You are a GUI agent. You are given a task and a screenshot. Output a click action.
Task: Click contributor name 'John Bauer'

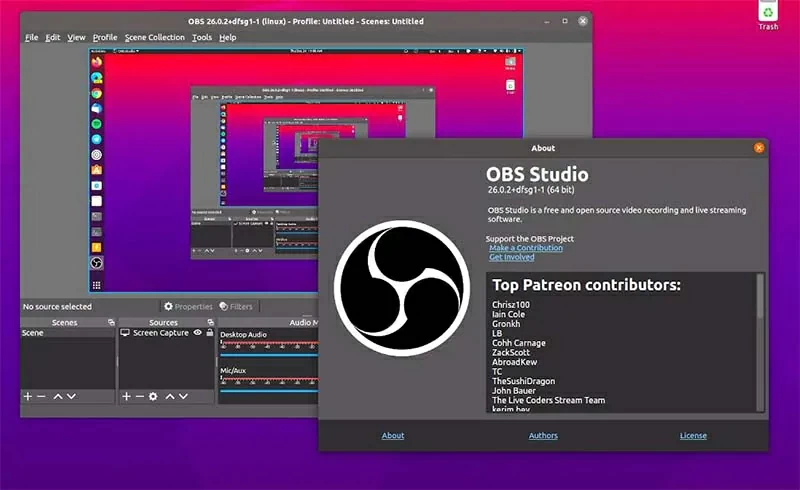coord(514,390)
